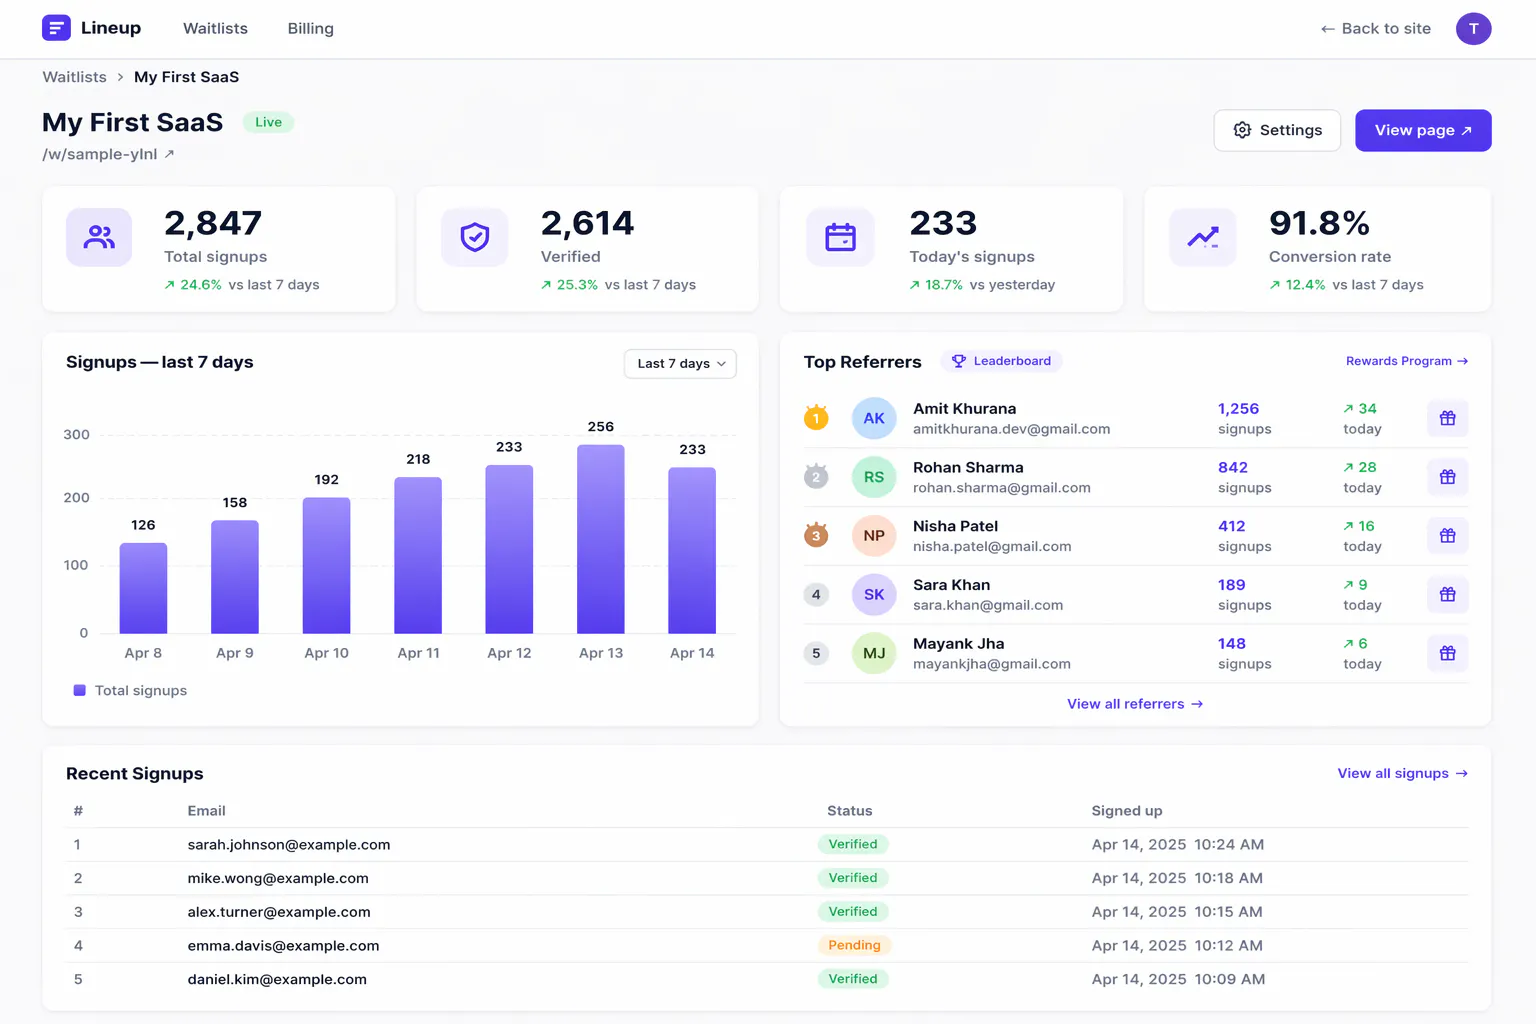Viewport: 1536px width, 1024px height.
Task: Navigate to Waitlists breadcrumb
Action: coord(74,77)
